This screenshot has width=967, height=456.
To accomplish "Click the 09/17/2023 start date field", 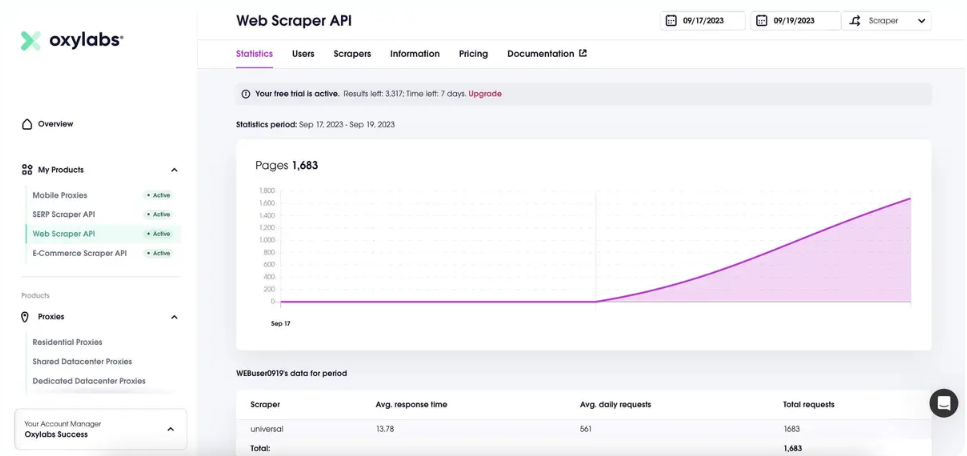I will [703, 20].
